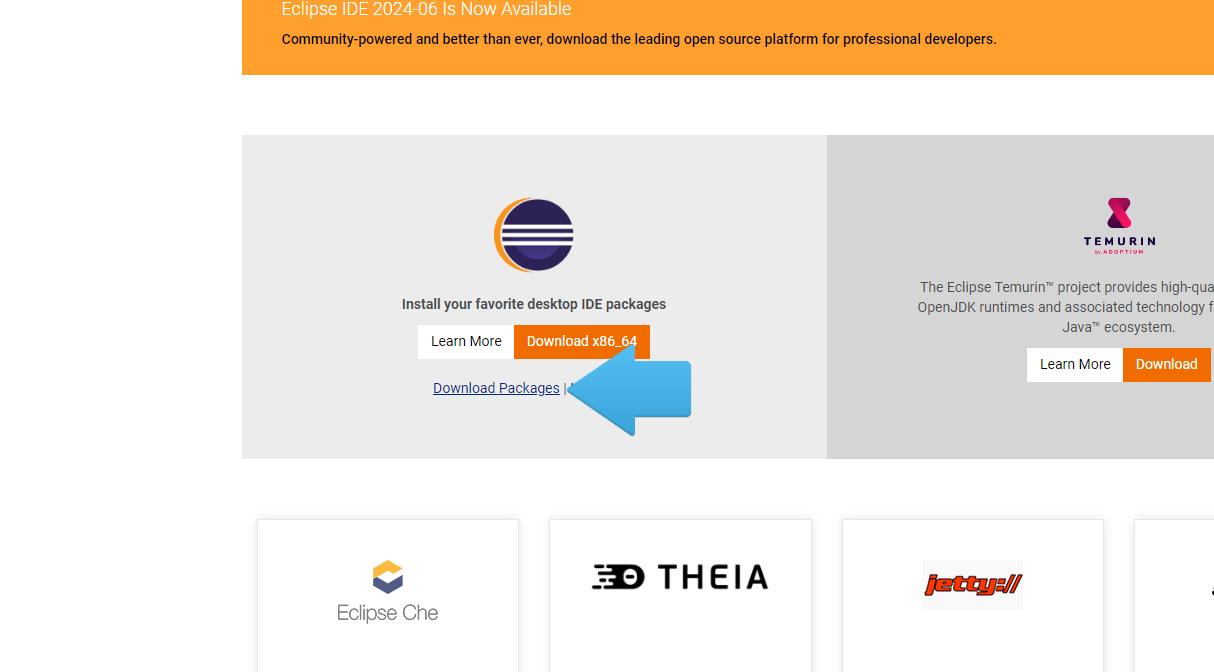Viewport: 1214px width, 672px height.
Task: Click the Eclipse IDE 2024-06 announcement heading
Action: (x=427, y=10)
